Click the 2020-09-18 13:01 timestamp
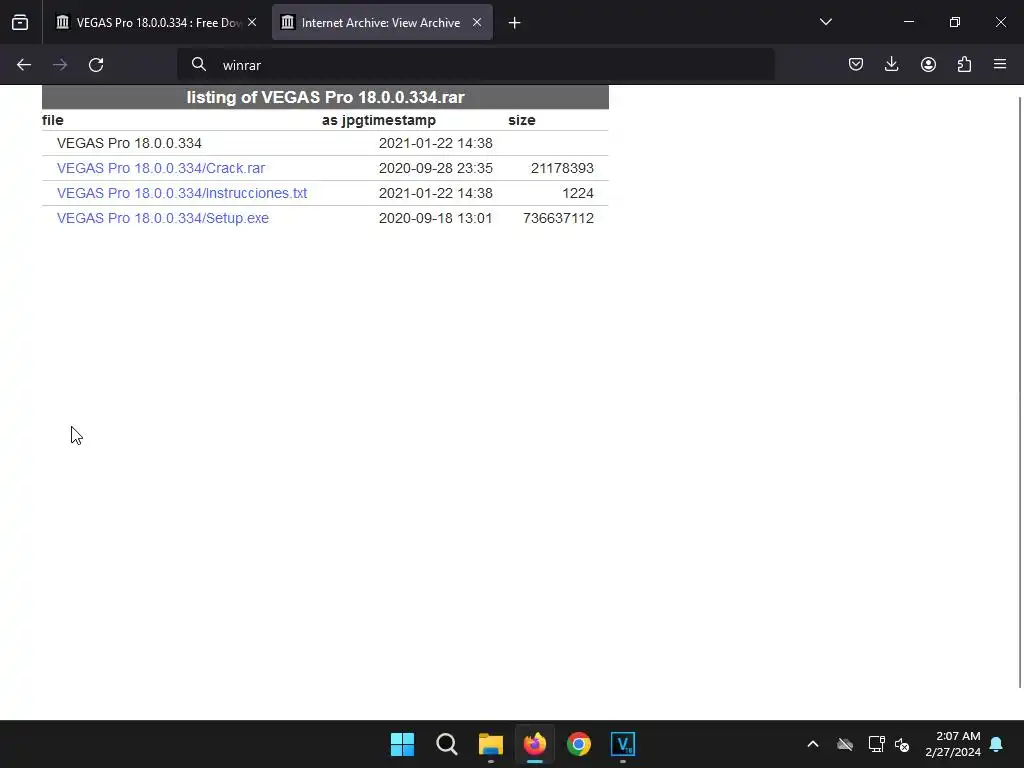The width and height of the screenshot is (1024, 768). point(436,218)
